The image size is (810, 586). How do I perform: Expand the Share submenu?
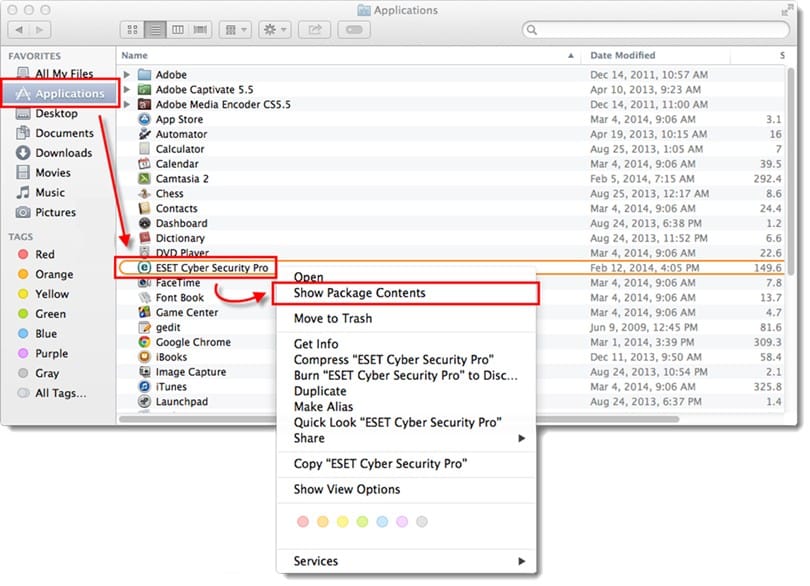click(406, 438)
